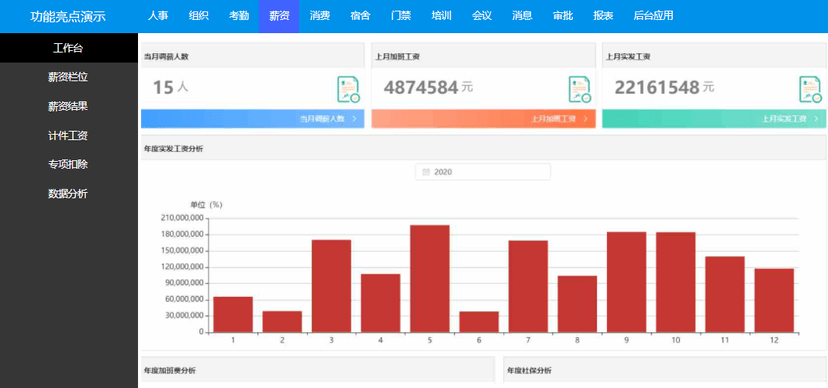Viewport: 828px width, 388px height.
Task: Click the arrow on the orange 上月加班工资 bar
Action: [586, 119]
